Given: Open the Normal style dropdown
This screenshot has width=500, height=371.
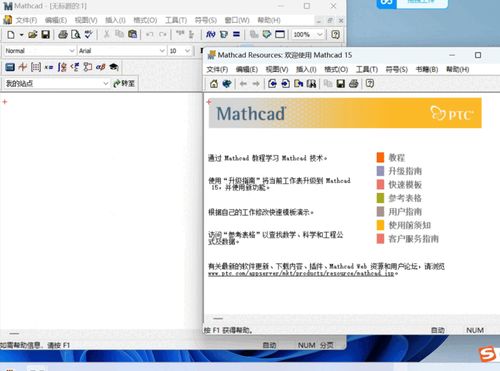Looking at the screenshot, I should pos(72,51).
